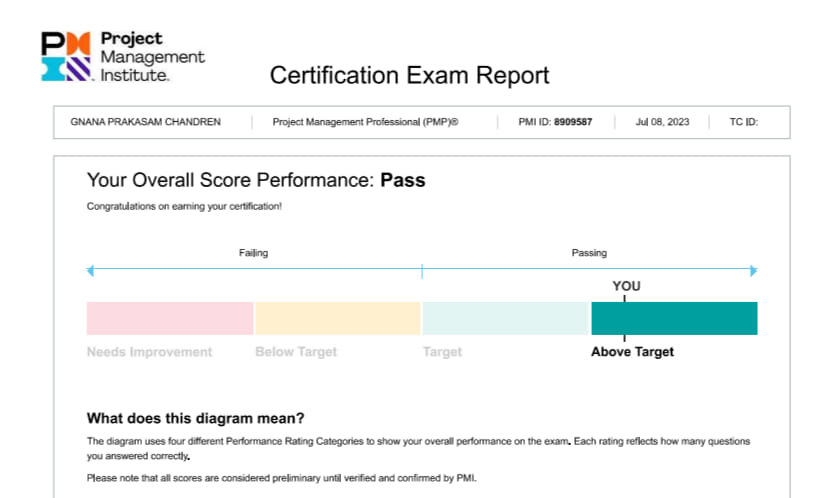
Task: Click the Overall Score Performance Pass heading
Action: coord(256,180)
